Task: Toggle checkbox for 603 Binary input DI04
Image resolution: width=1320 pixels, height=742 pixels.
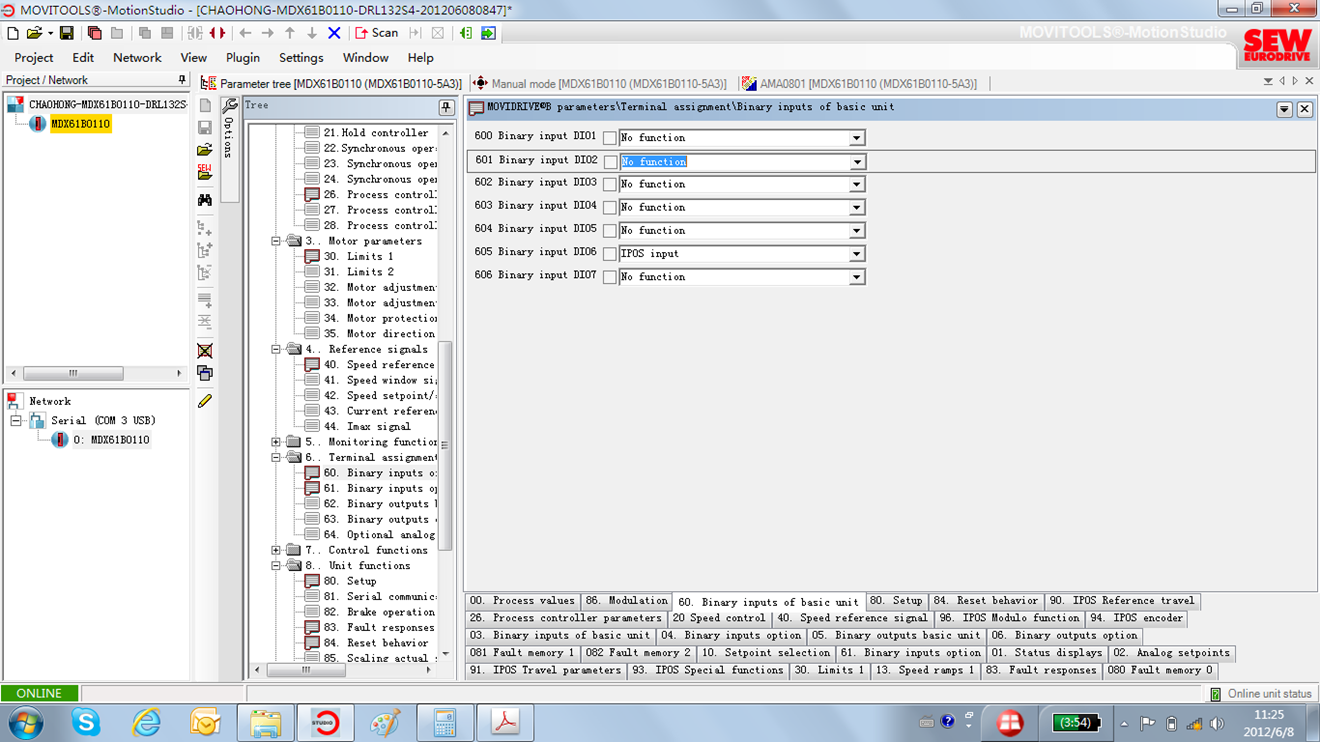Action: tap(609, 208)
